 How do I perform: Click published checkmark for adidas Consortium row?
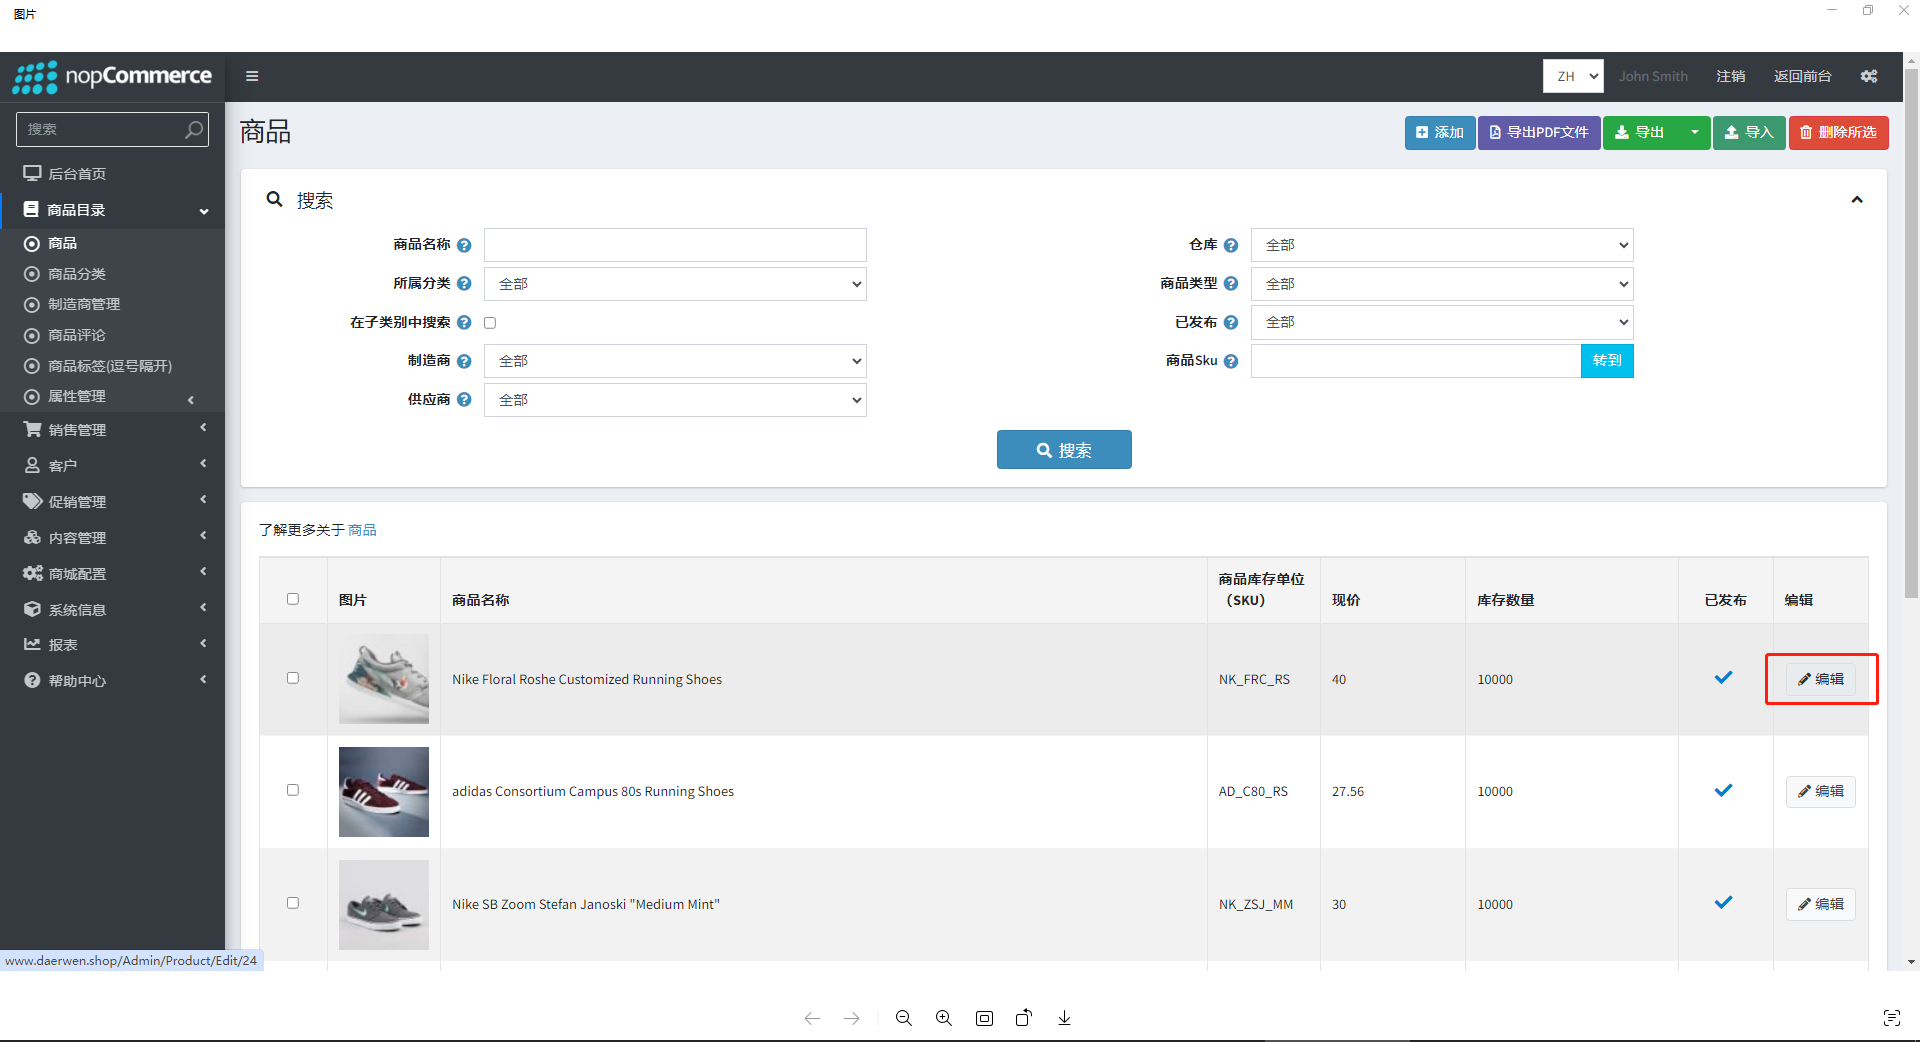tap(1724, 791)
